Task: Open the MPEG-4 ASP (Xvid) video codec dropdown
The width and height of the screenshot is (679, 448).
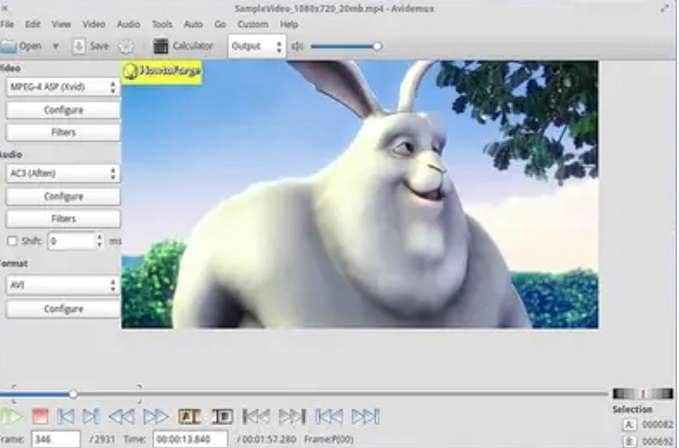Action: pos(63,87)
